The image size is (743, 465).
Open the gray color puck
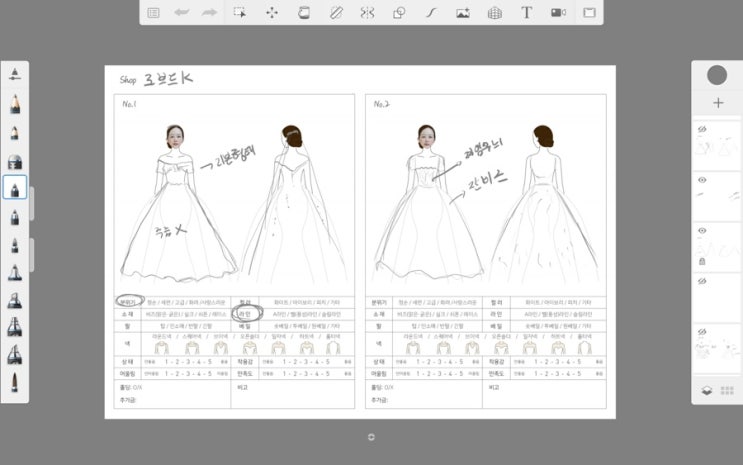[x=717, y=75]
